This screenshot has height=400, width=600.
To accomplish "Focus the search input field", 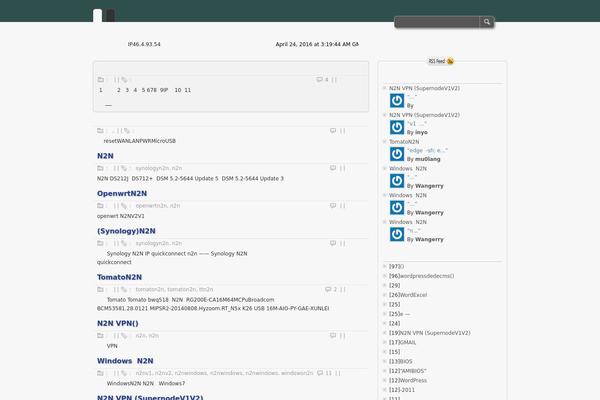I will 437,22.
